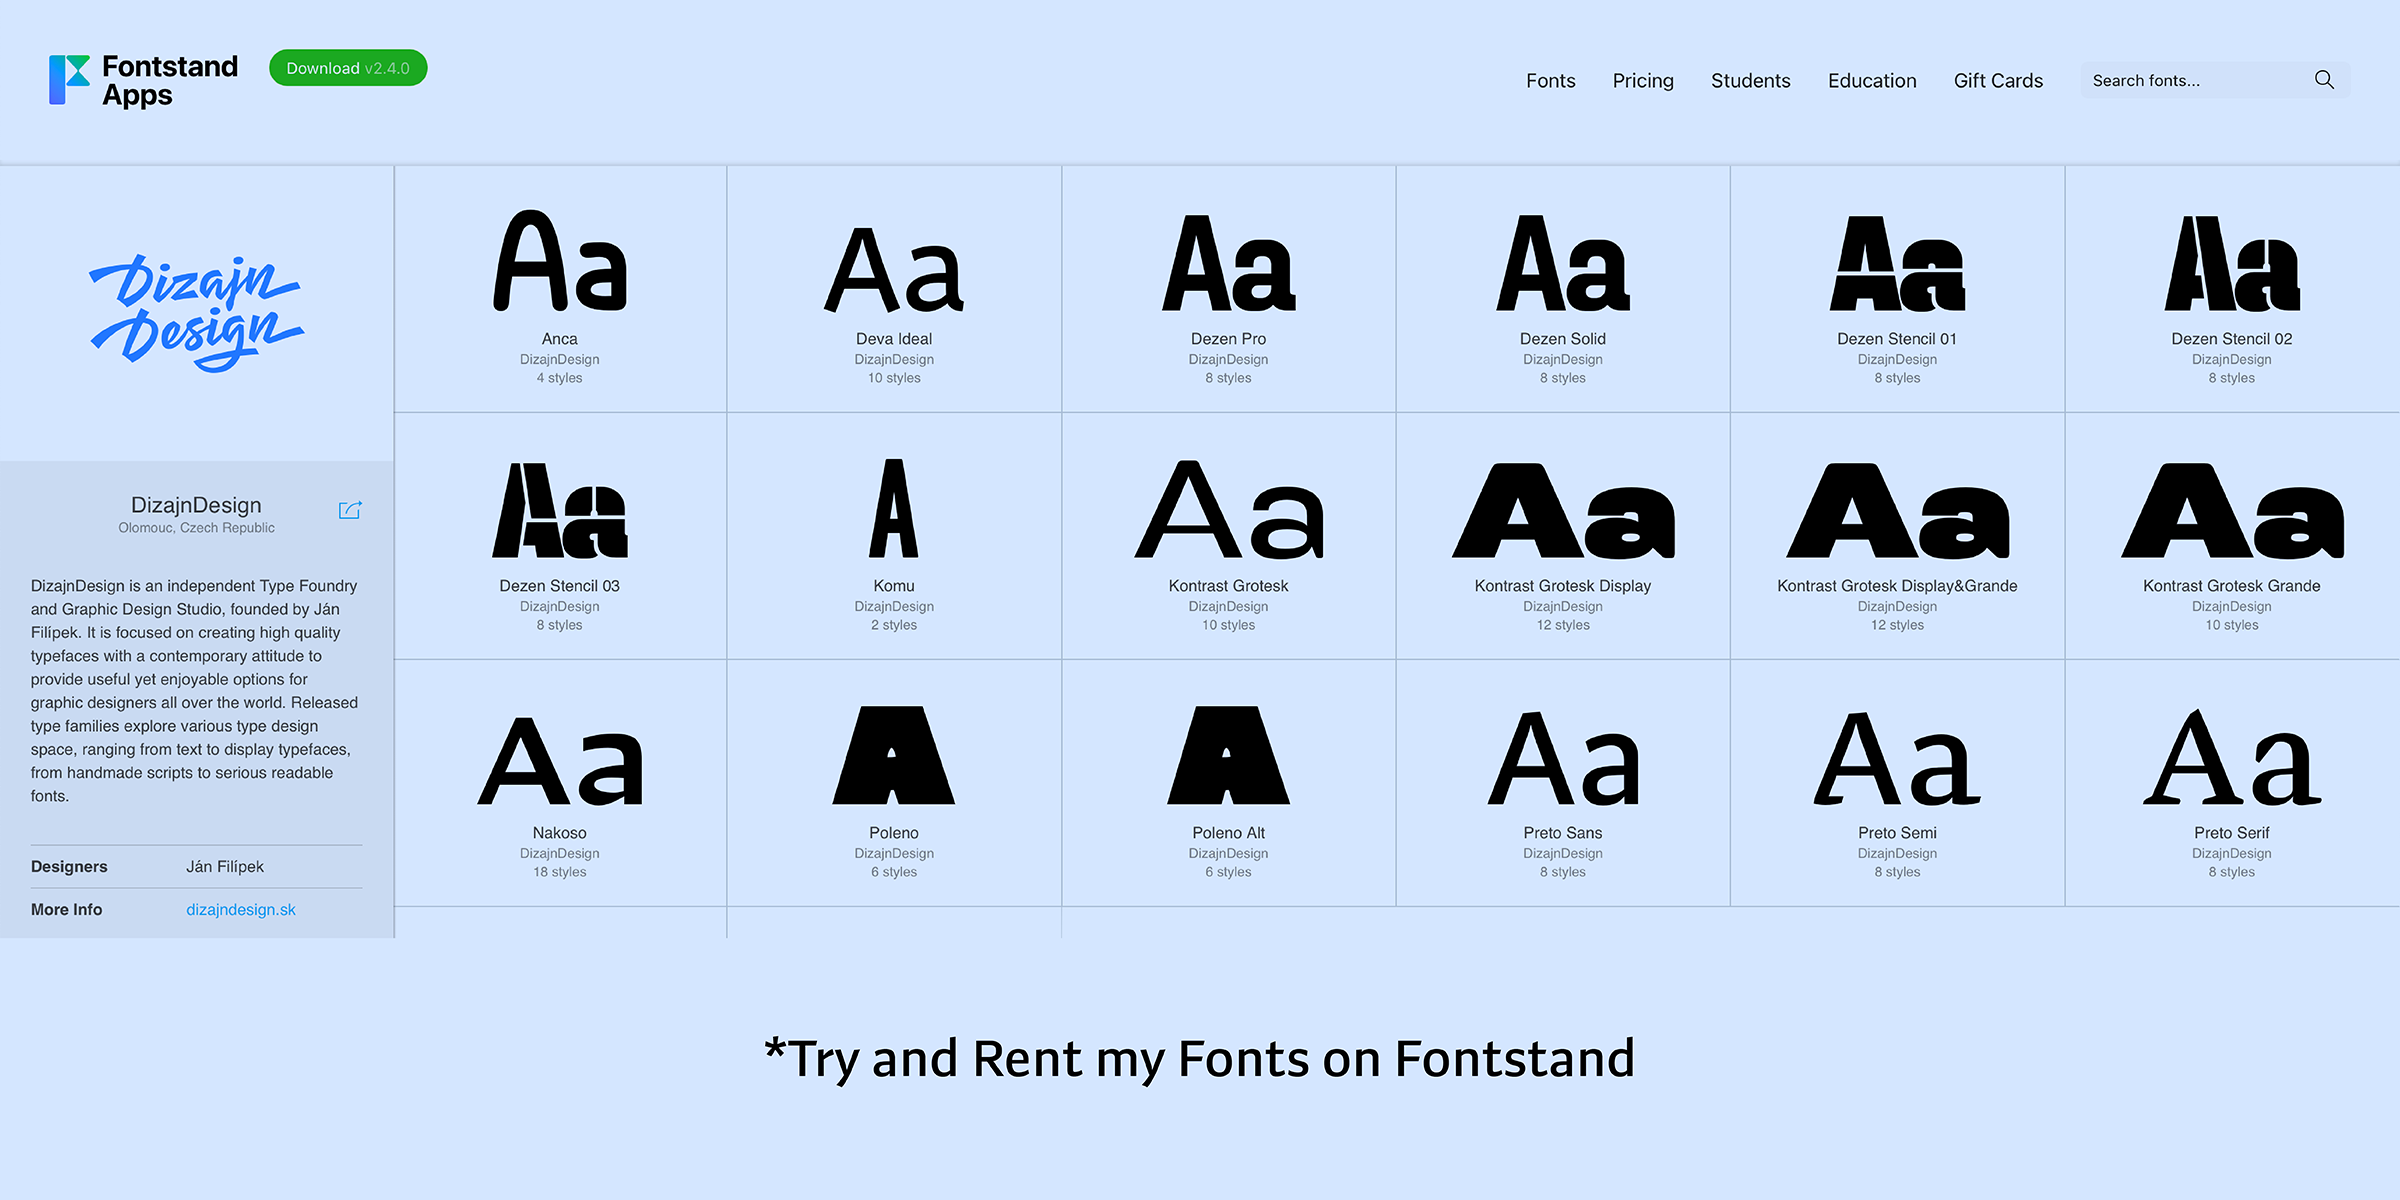Click DizajnDesign foundry label under Dezen Pro
Screen dimensions: 2400x1200
[1228, 359]
